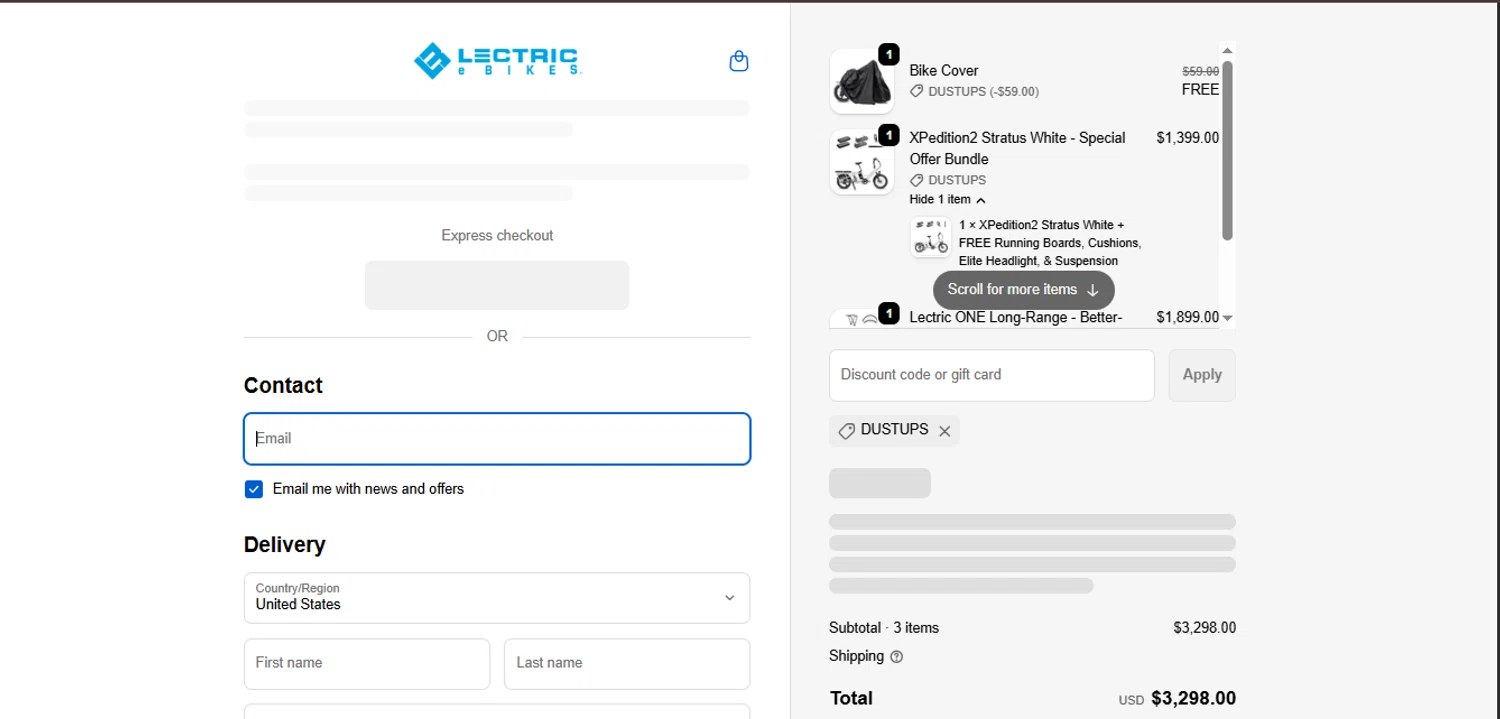Screen dimensions: 1500x719
Task: Click the Subtotal 3 items label
Action: click(x=884, y=628)
